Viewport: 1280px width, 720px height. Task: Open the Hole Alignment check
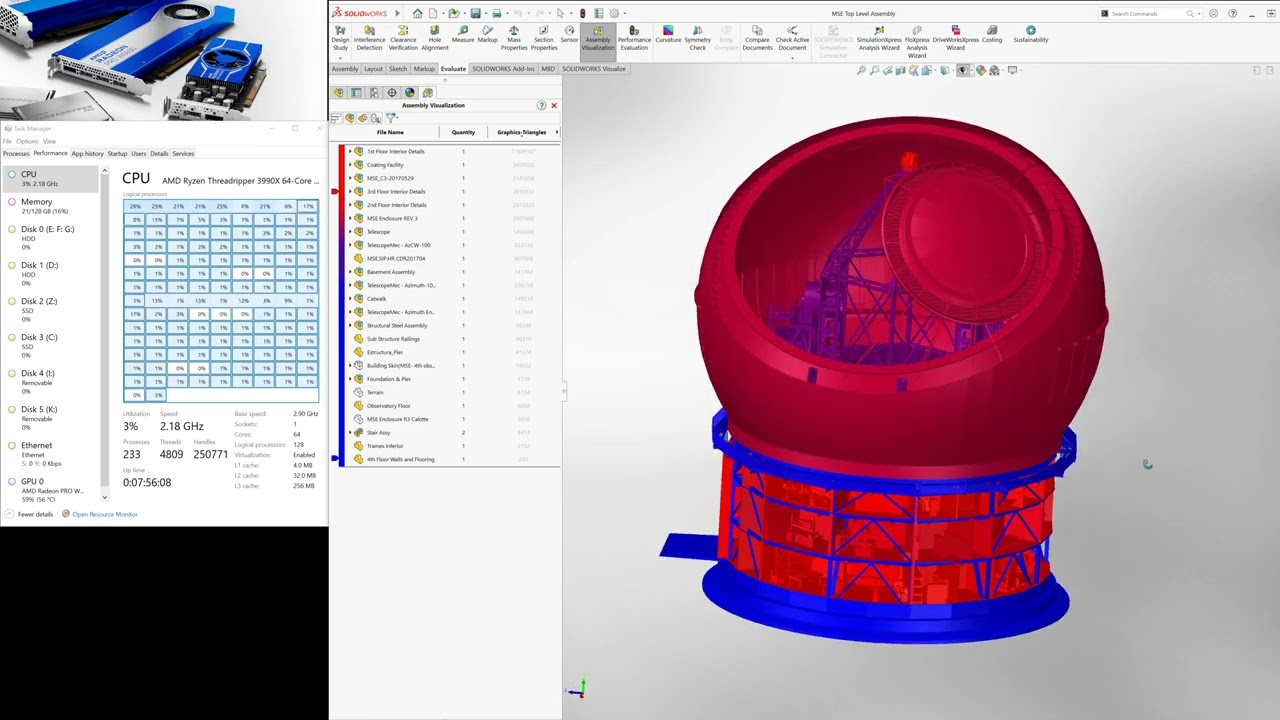click(x=434, y=38)
